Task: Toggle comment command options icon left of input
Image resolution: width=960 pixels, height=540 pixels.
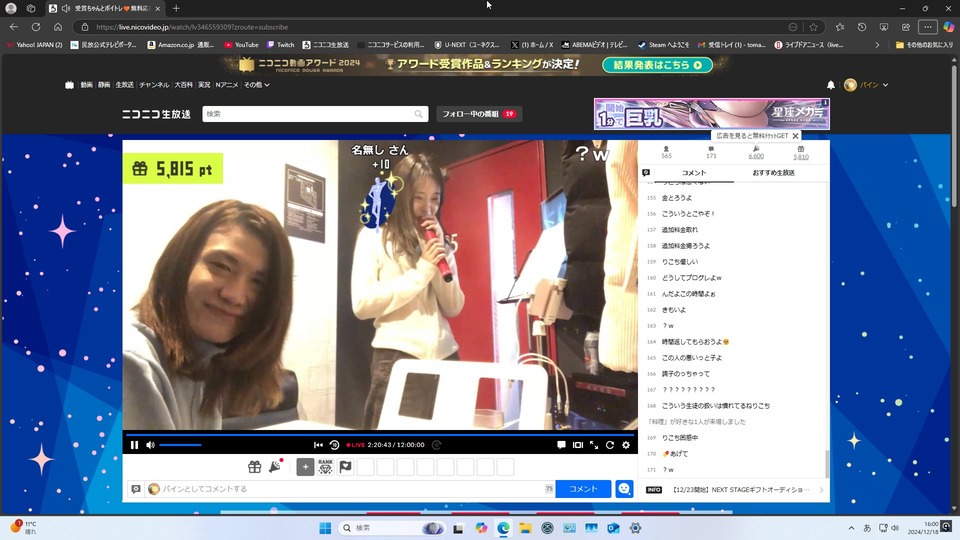Action: (x=136, y=489)
